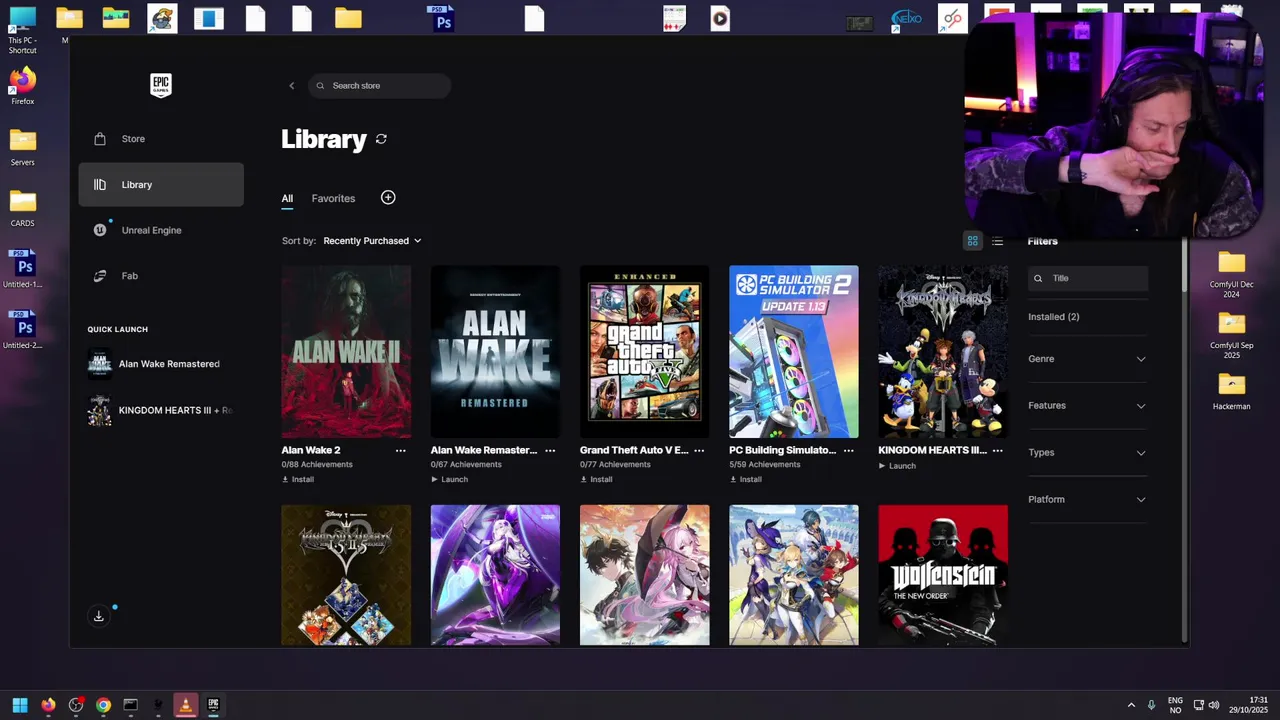Select Firefox desktop shortcut
This screenshot has width=1280, height=720.
23,86
